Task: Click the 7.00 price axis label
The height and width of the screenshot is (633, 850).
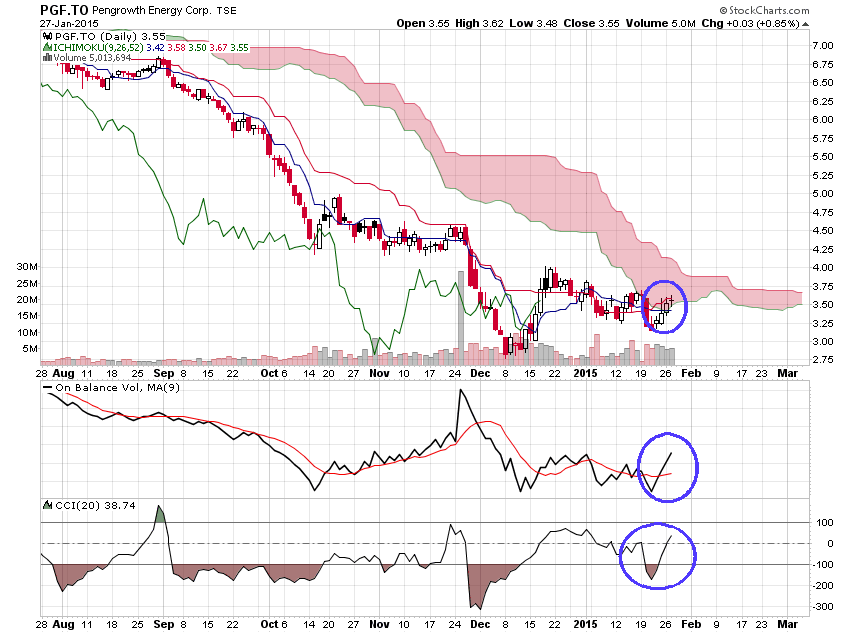Action: (822, 46)
